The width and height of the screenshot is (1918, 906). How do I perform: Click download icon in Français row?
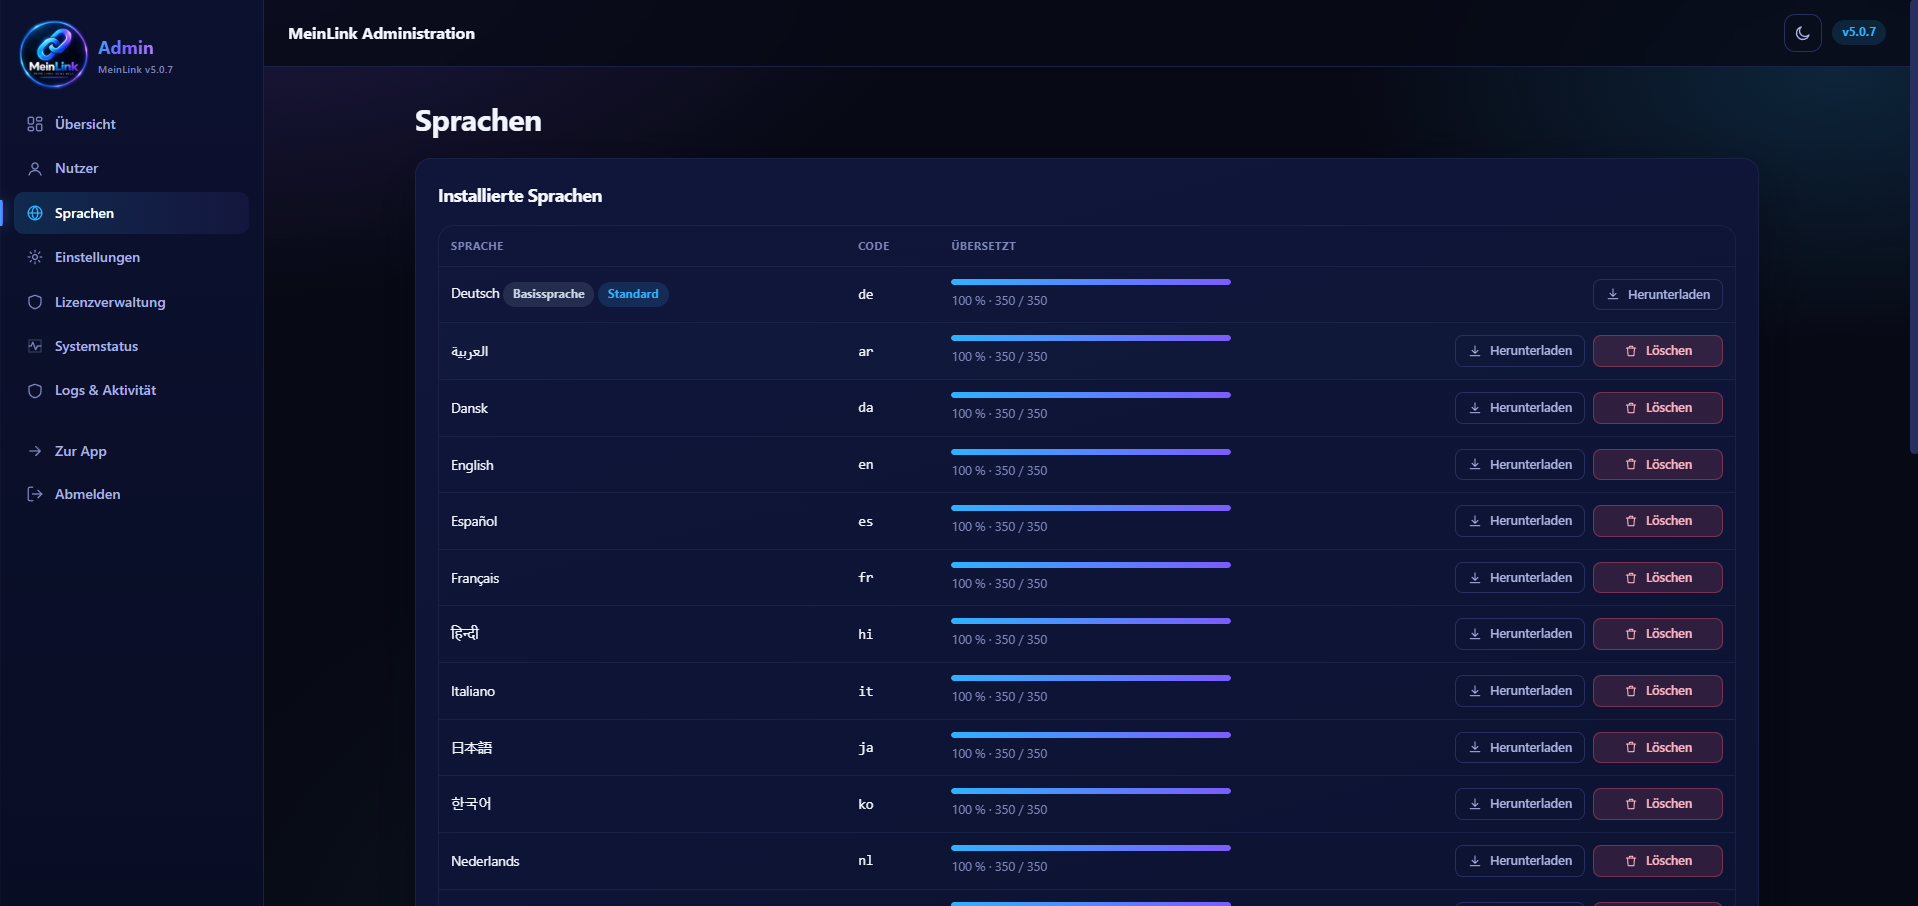click(x=1475, y=578)
